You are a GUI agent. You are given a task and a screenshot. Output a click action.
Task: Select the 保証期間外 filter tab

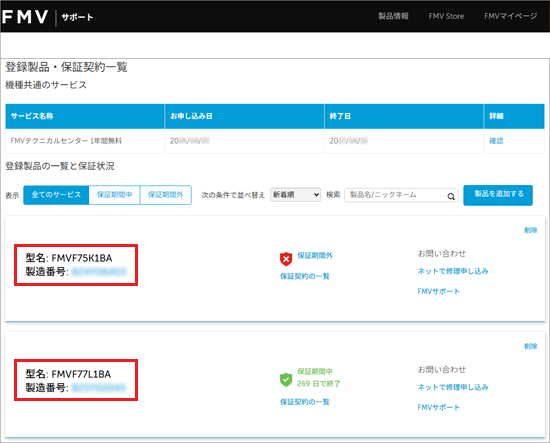click(166, 195)
